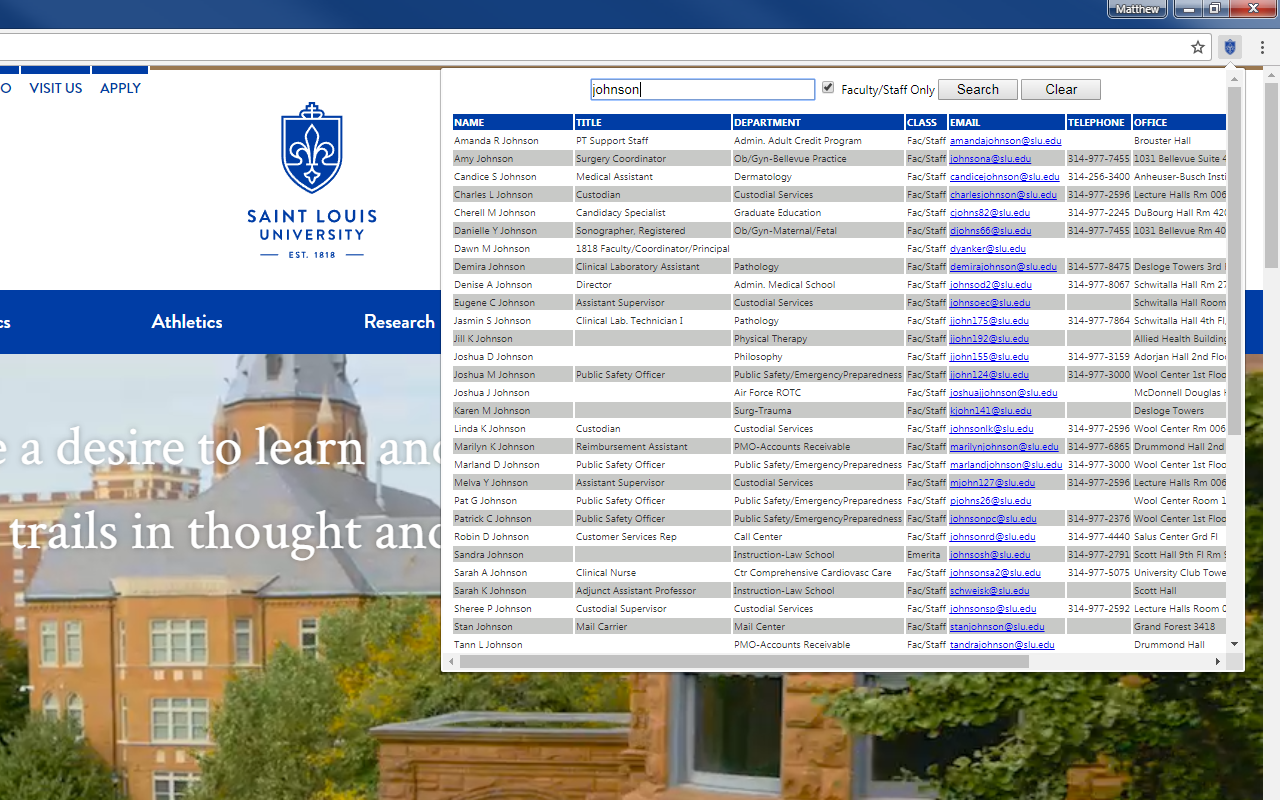Click the popup vertical scrollbar thumb
1280x800 pixels.
1234,260
